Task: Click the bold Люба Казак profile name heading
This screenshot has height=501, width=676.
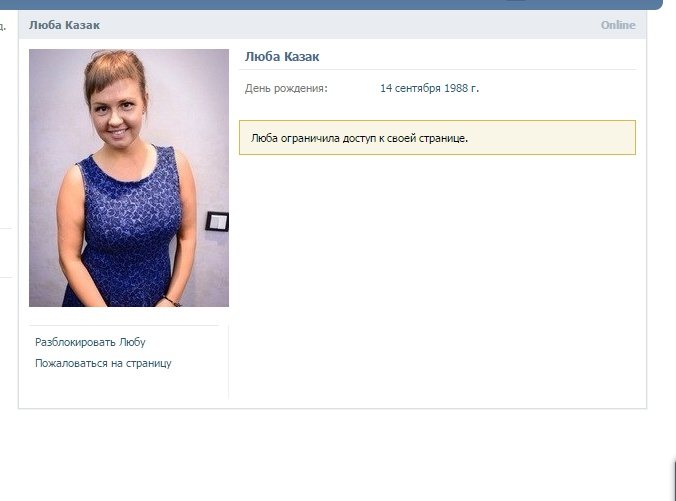Action: coord(282,57)
